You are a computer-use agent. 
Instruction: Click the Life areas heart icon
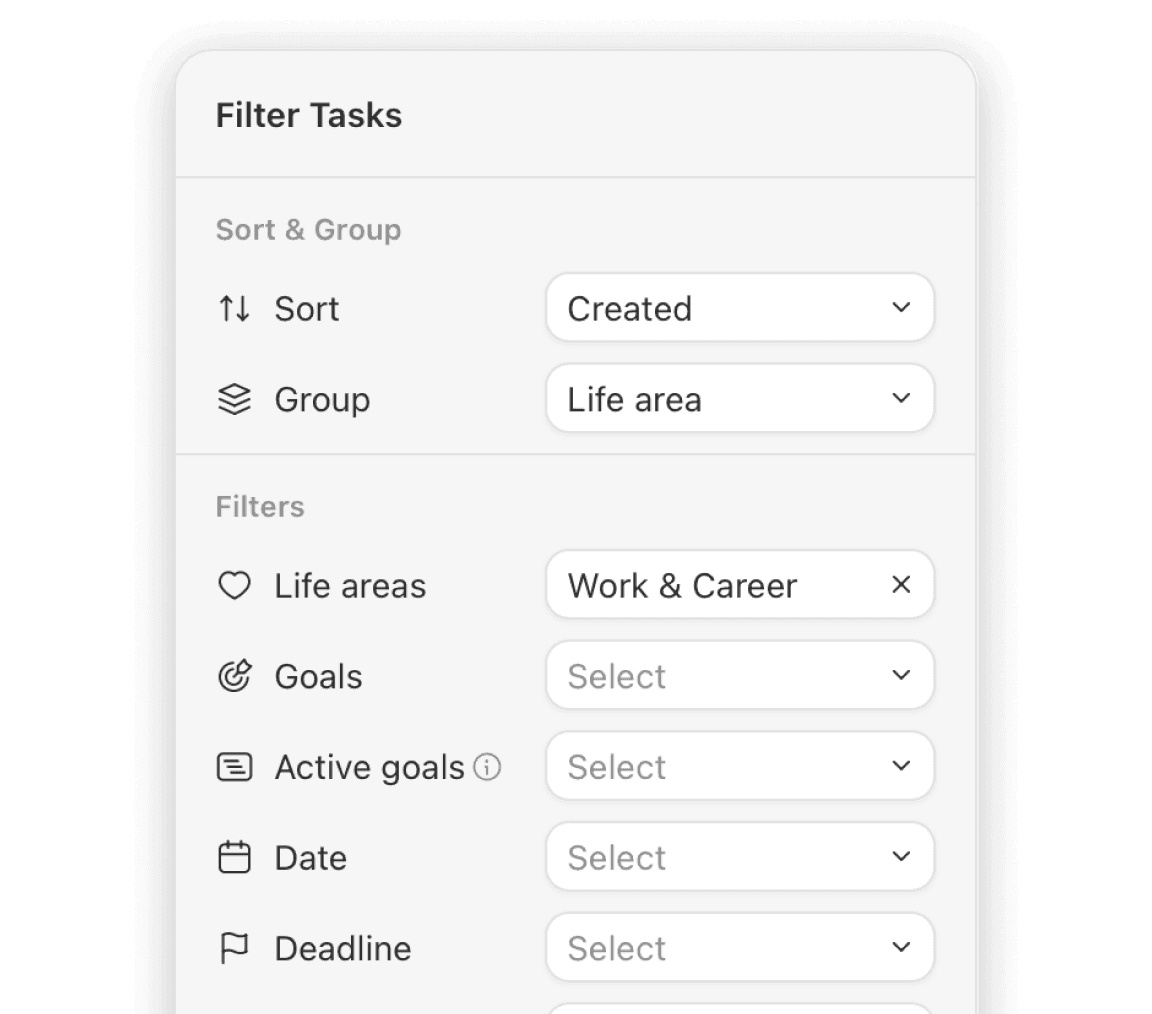click(234, 586)
